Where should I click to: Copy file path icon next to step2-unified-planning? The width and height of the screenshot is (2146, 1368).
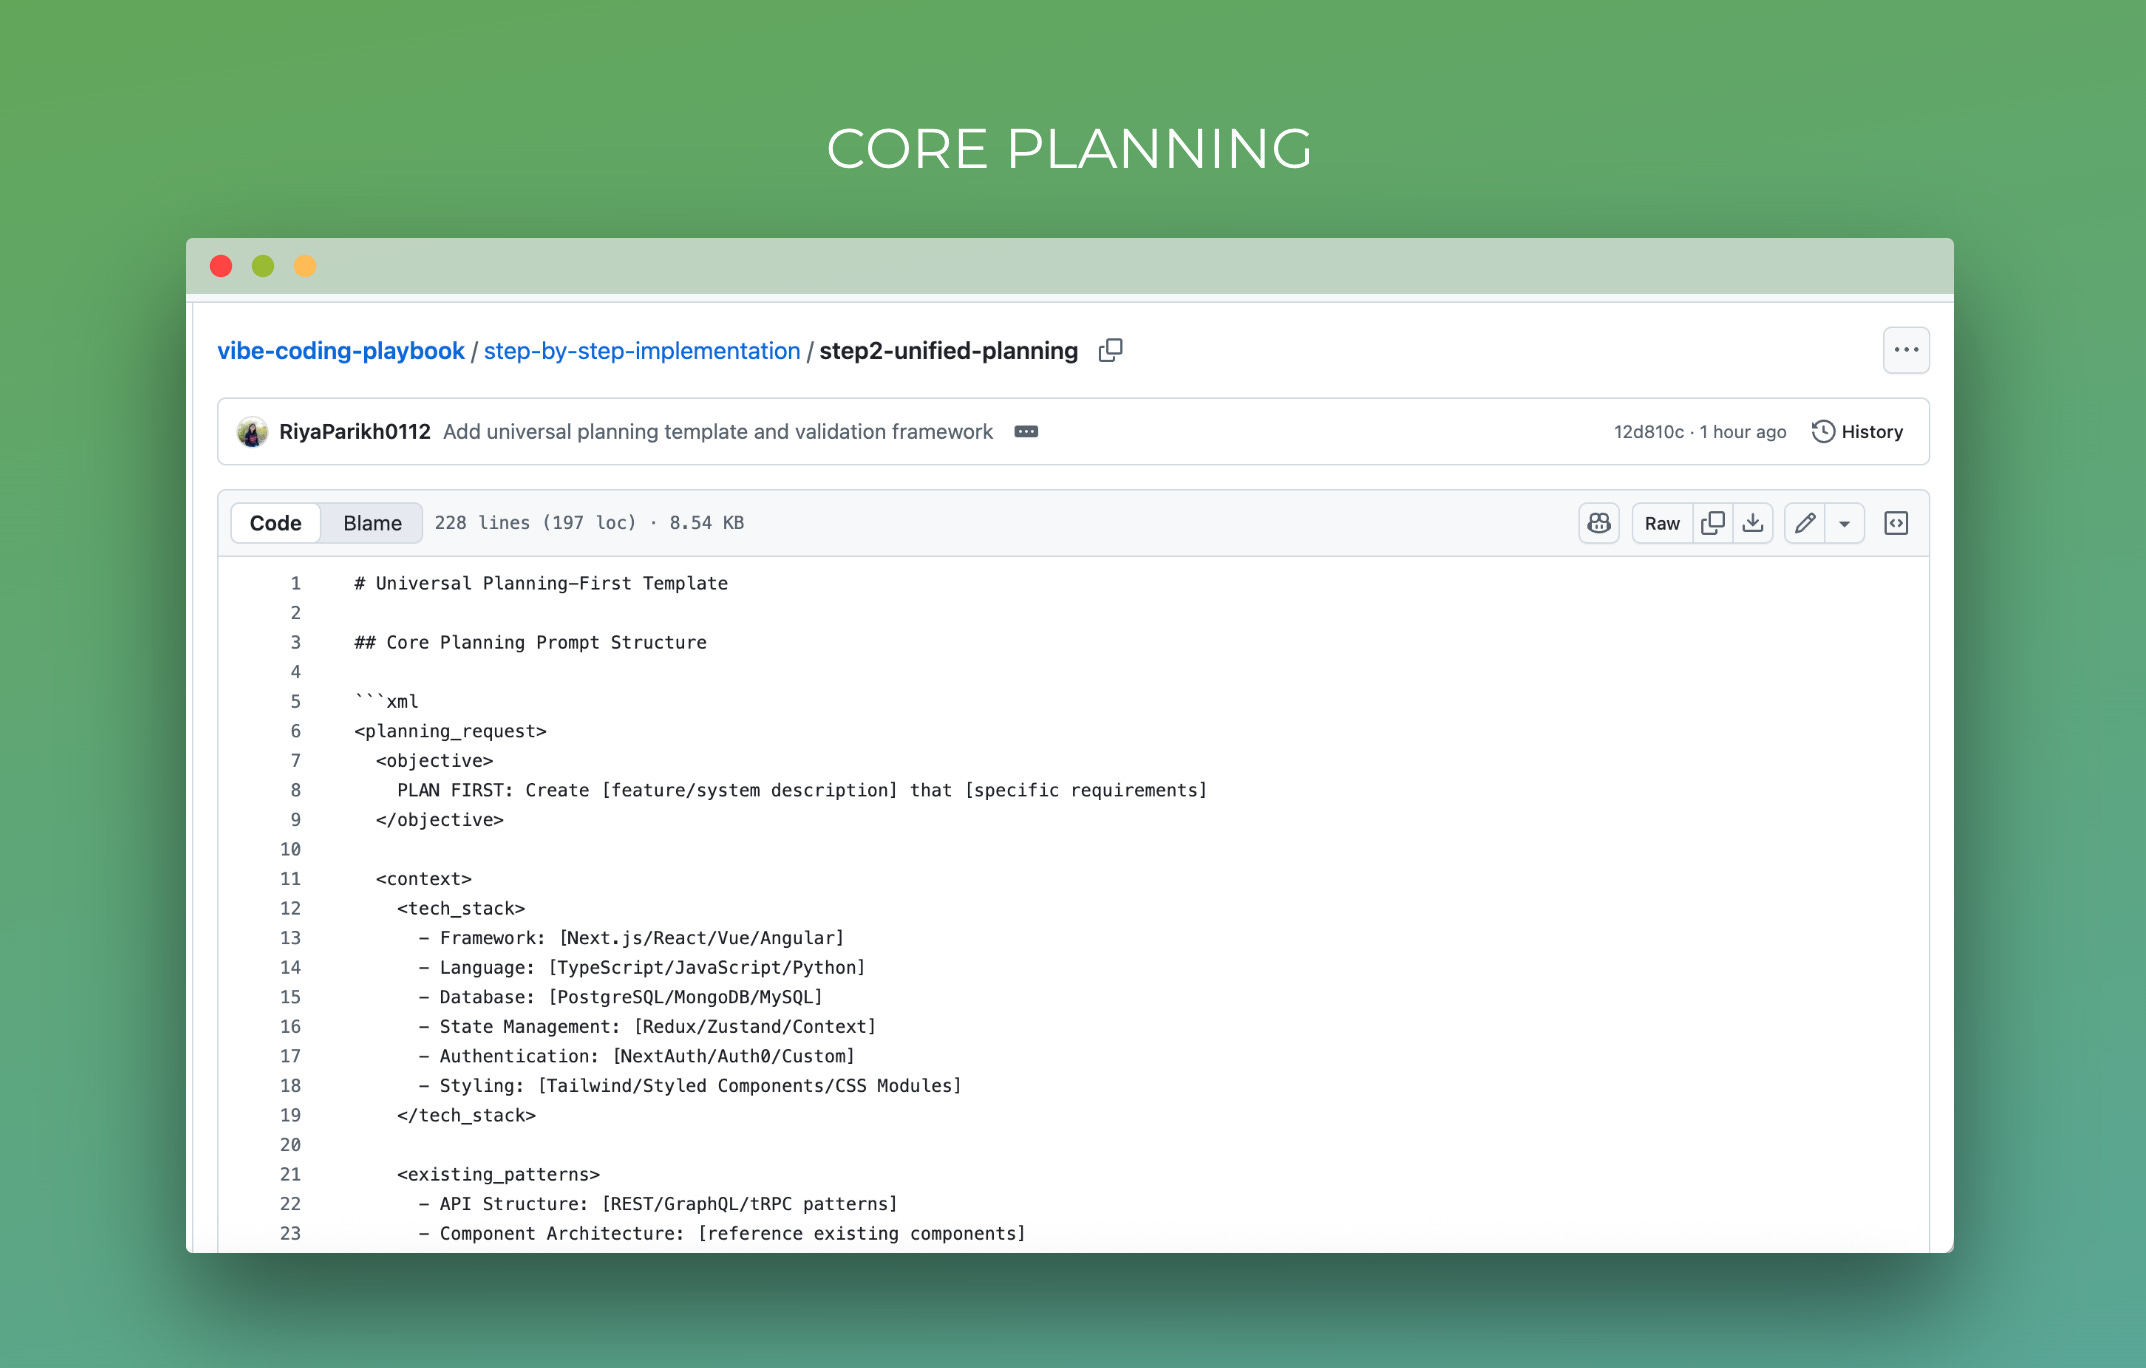[1110, 350]
